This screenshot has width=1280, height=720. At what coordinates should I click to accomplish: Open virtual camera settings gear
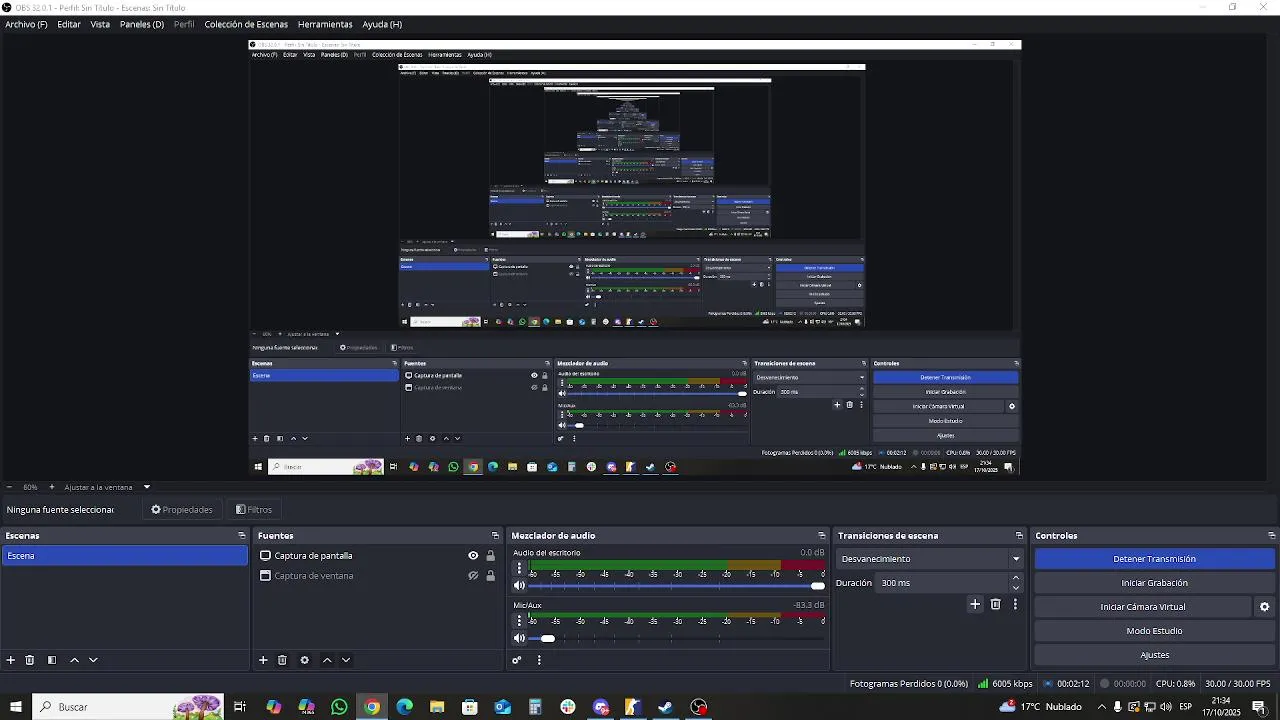point(1264,607)
